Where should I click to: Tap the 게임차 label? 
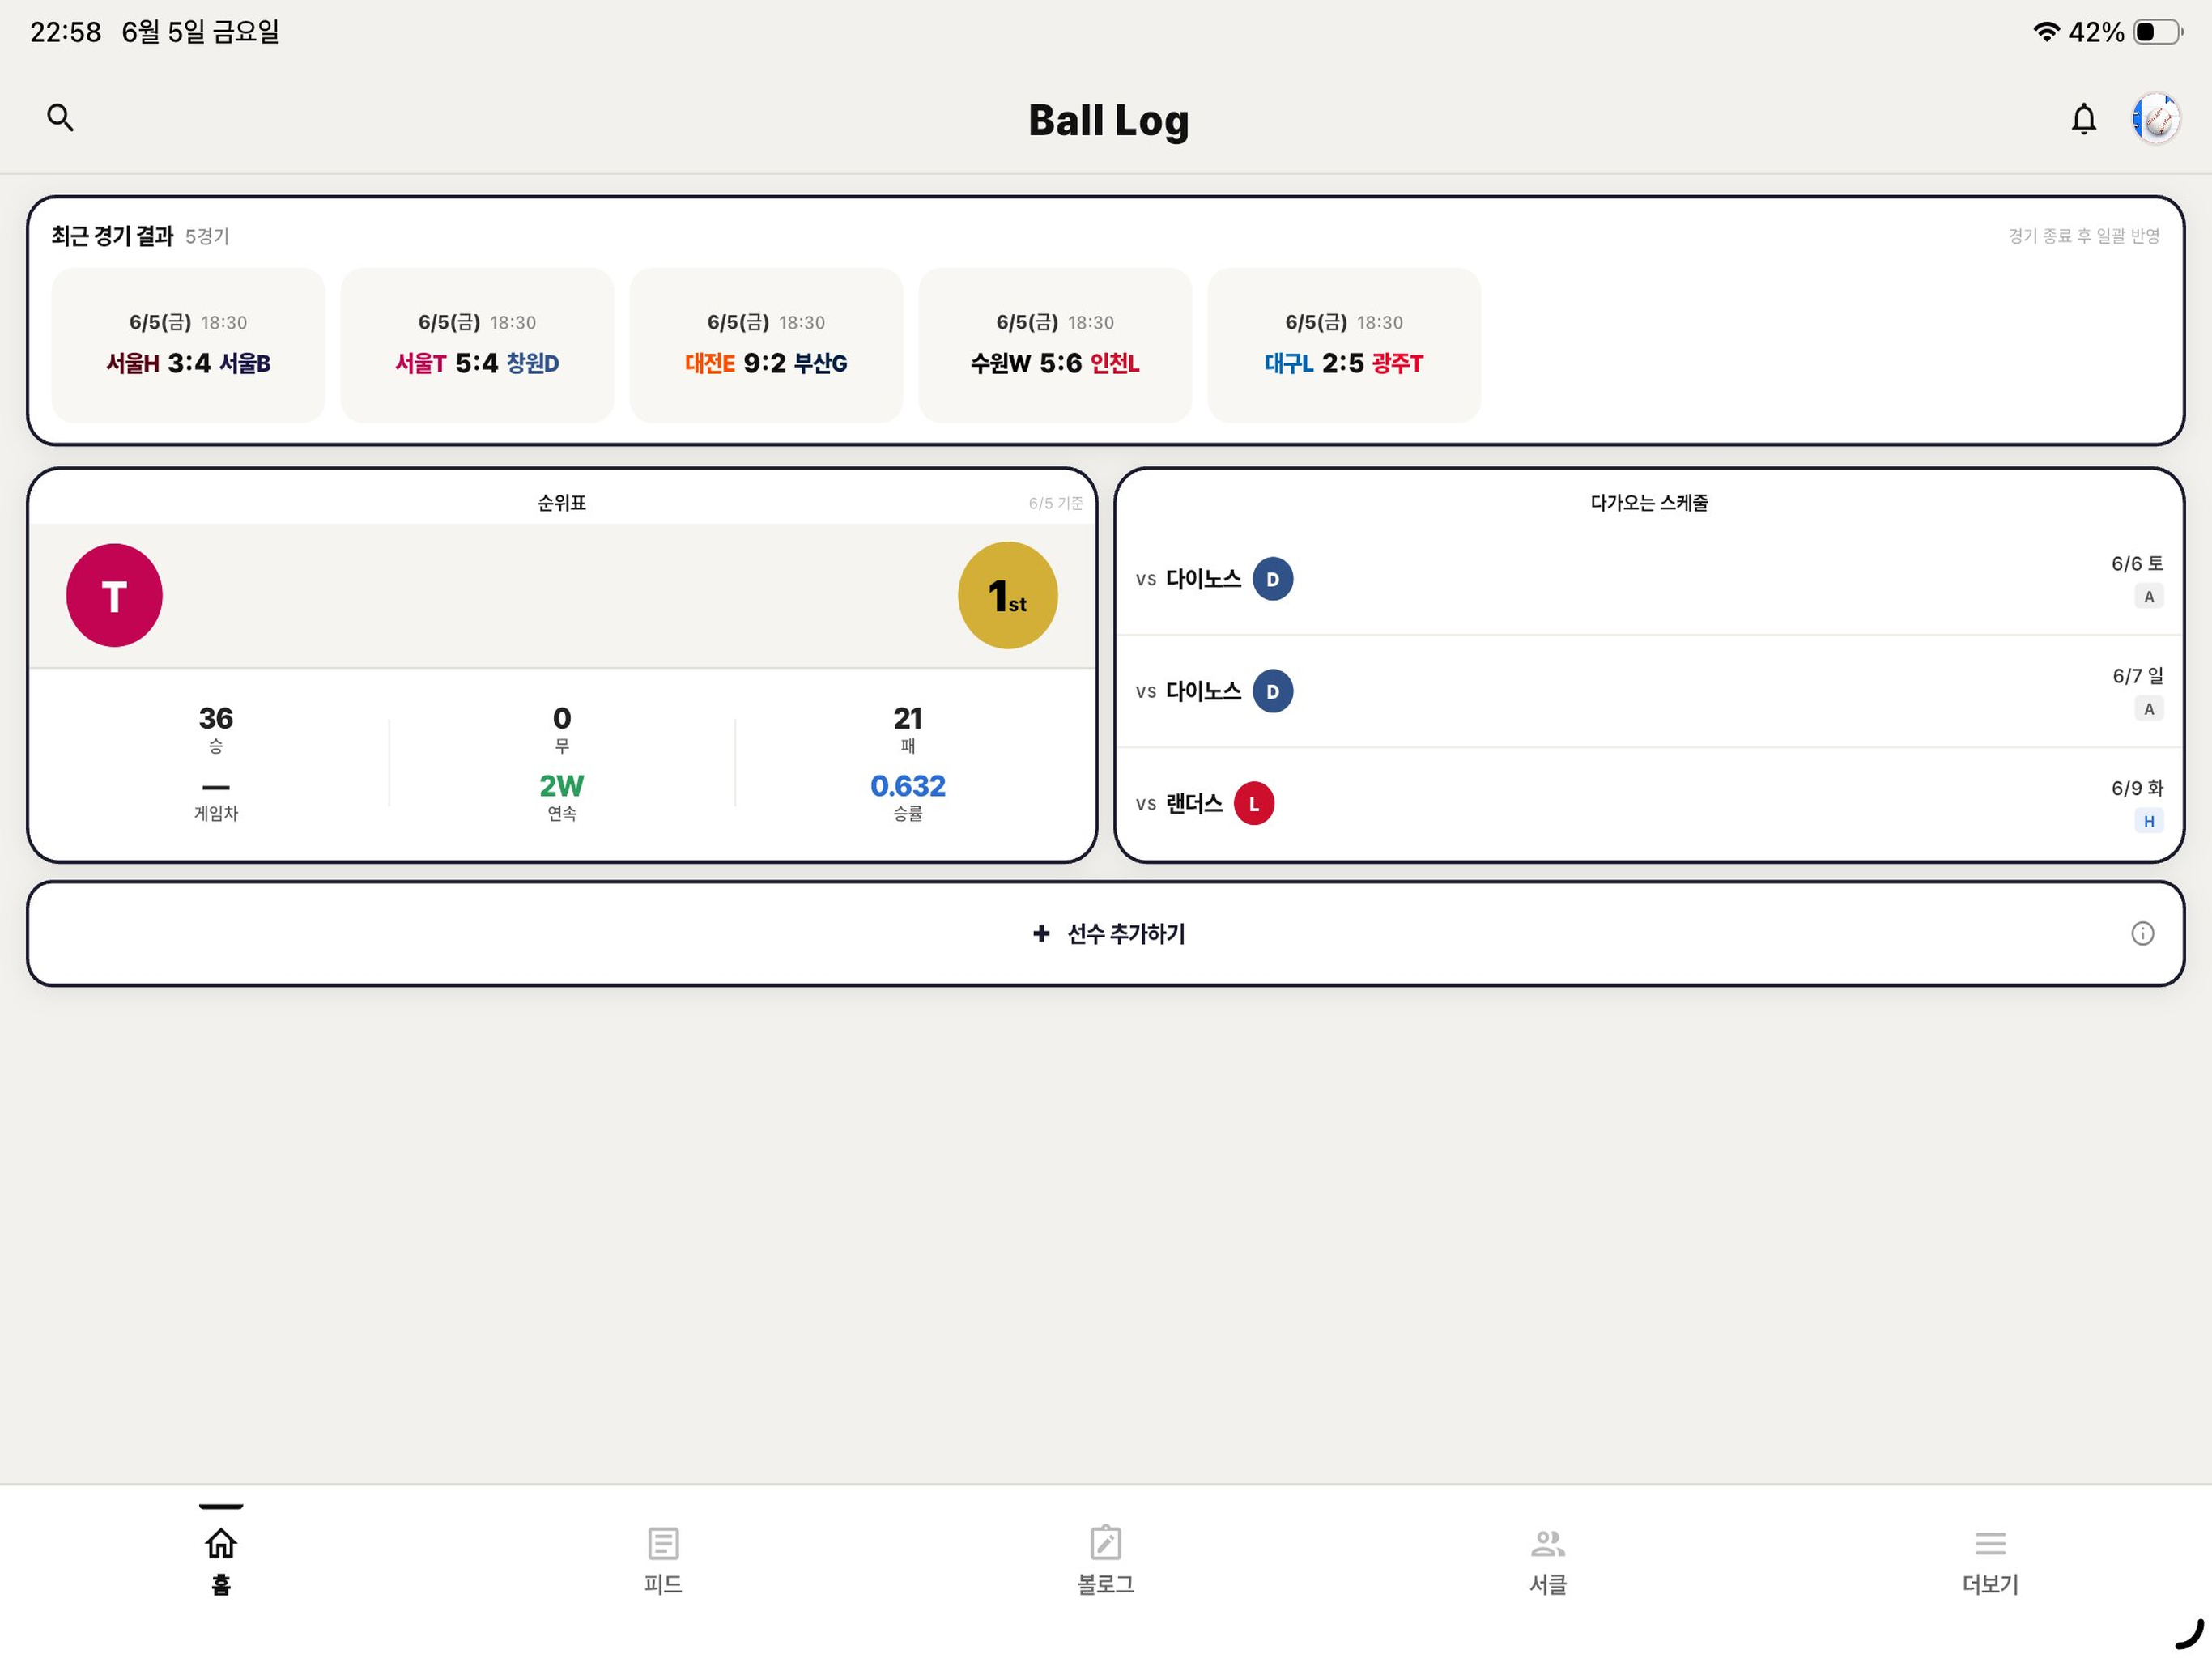click(215, 813)
